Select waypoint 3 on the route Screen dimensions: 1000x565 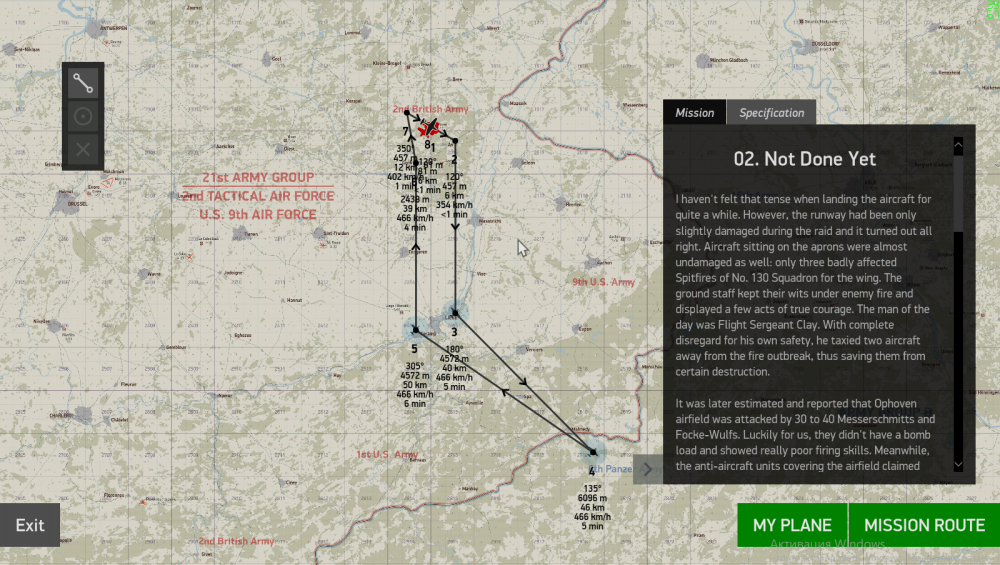pyautogui.click(x=455, y=313)
